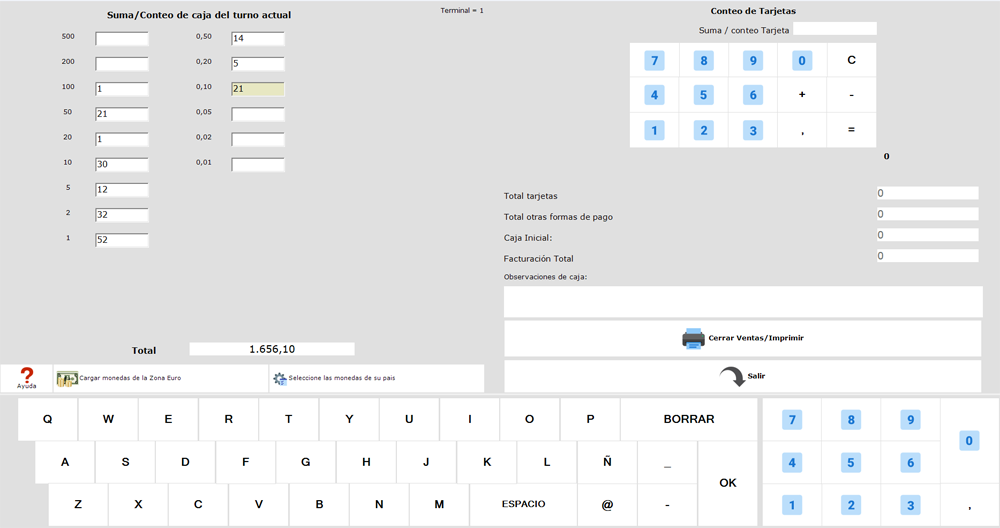Click the curved arrow Salir icon
The height and width of the screenshot is (528, 1000).
click(732, 376)
